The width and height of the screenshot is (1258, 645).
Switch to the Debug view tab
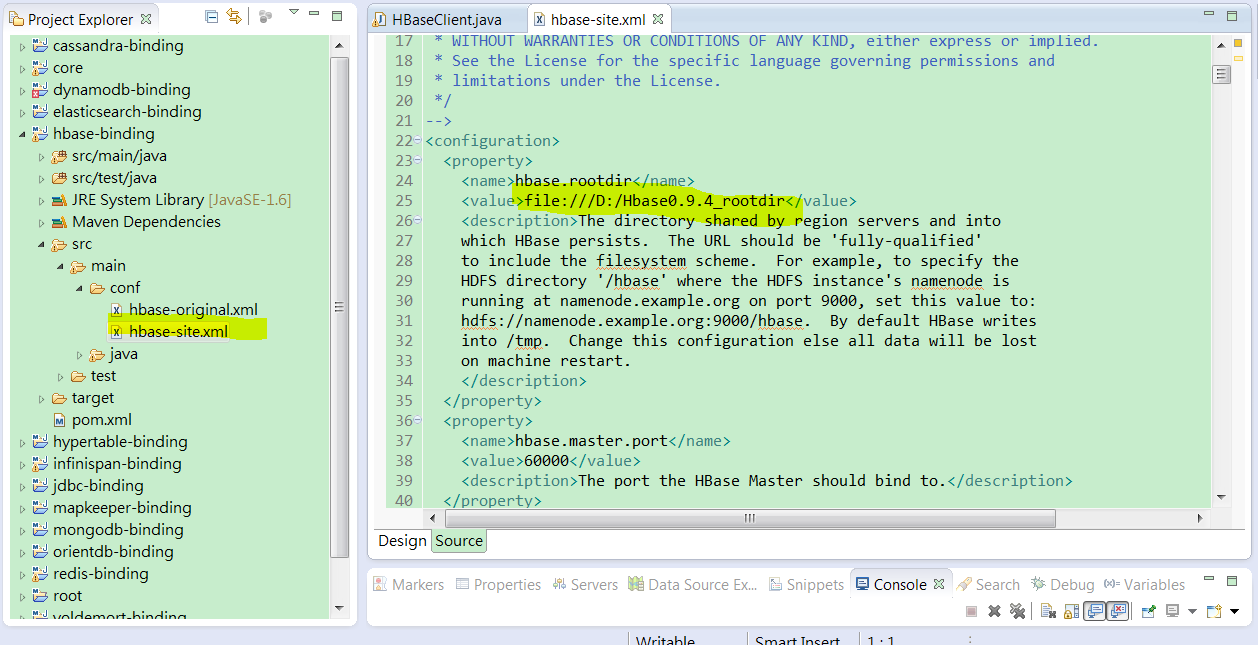pyautogui.click(x=1063, y=585)
